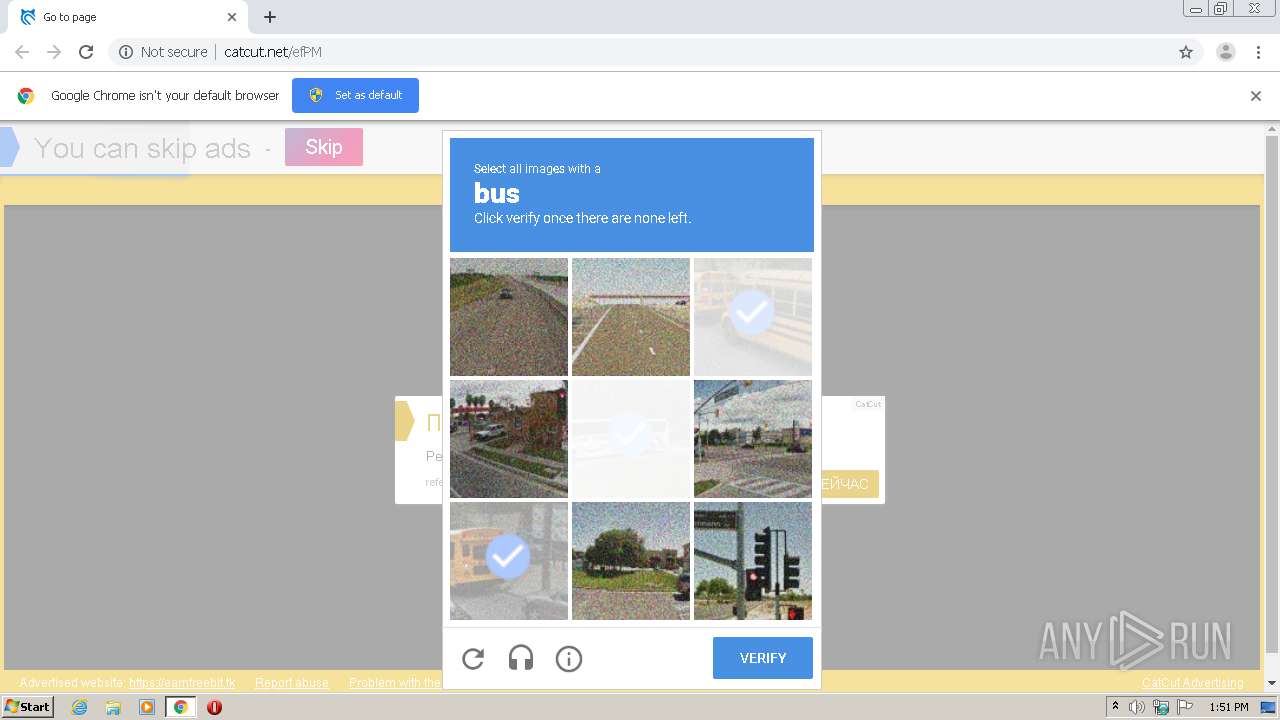
Task: Click the pink Skip button
Action: (x=324, y=147)
